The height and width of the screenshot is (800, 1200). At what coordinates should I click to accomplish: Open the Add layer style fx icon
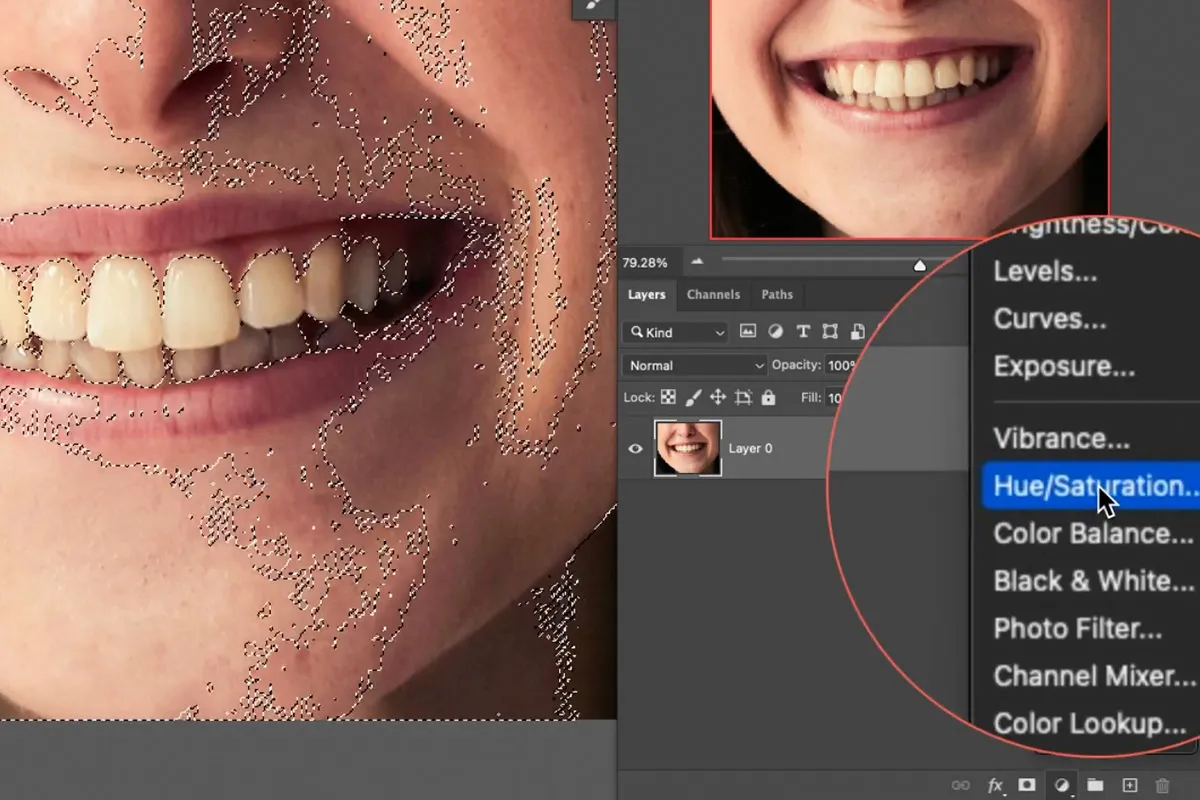click(995, 785)
